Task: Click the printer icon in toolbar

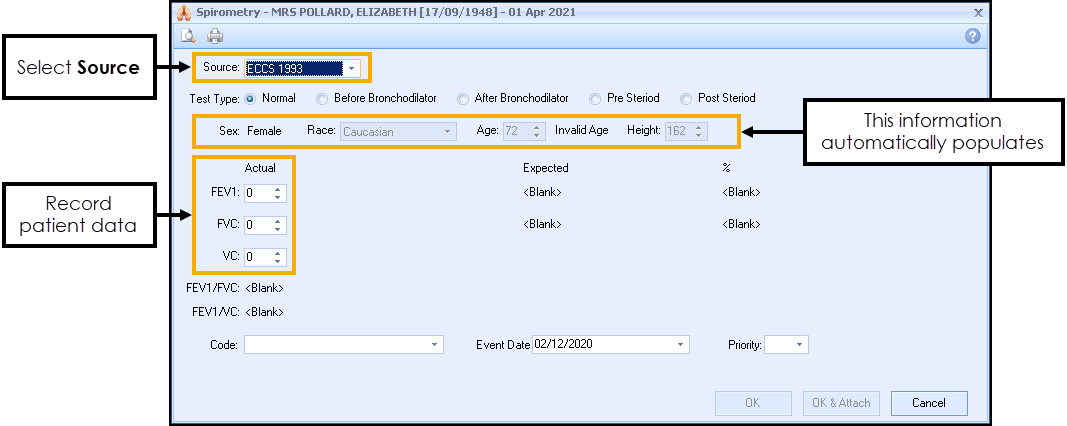Action: coord(215,37)
